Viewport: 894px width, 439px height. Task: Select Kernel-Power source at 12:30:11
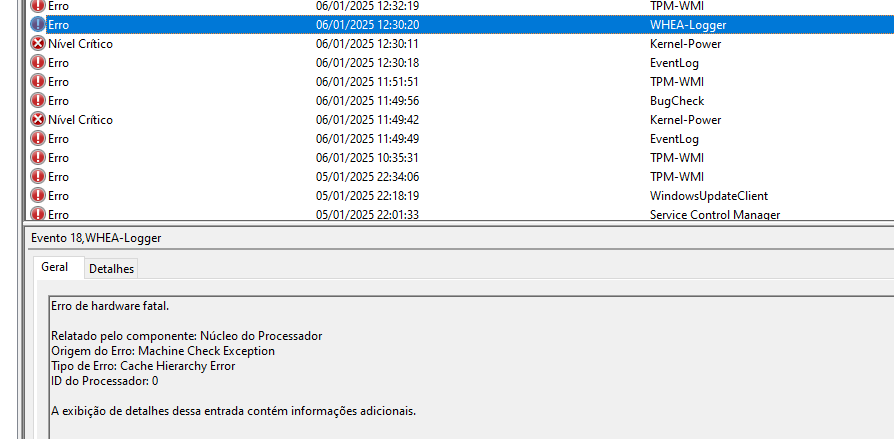click(685, 44)
